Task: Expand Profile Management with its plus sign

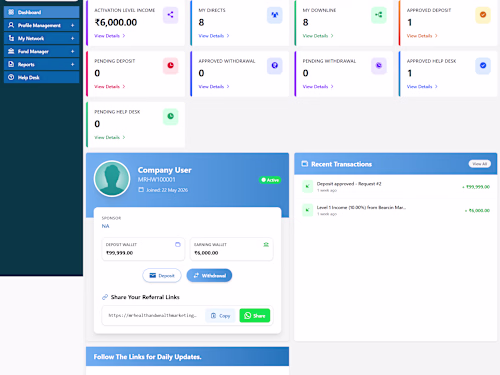Action: pos(72,25)
